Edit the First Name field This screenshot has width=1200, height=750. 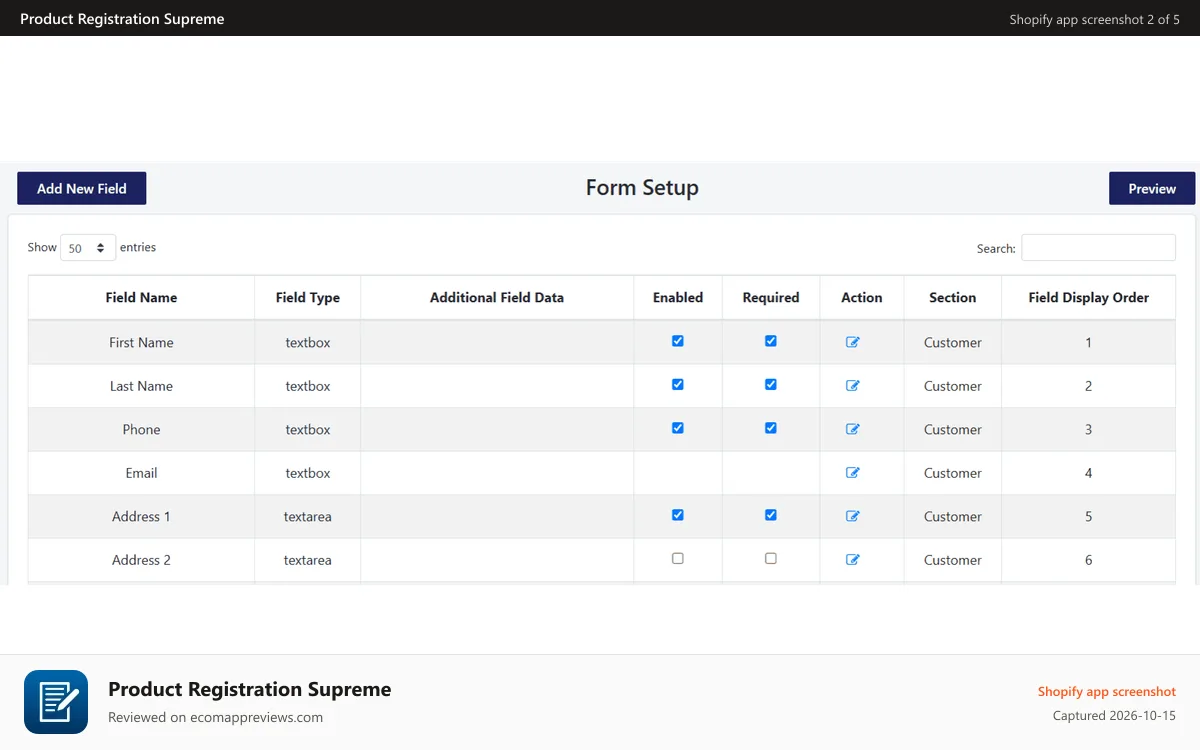(853, 342)
